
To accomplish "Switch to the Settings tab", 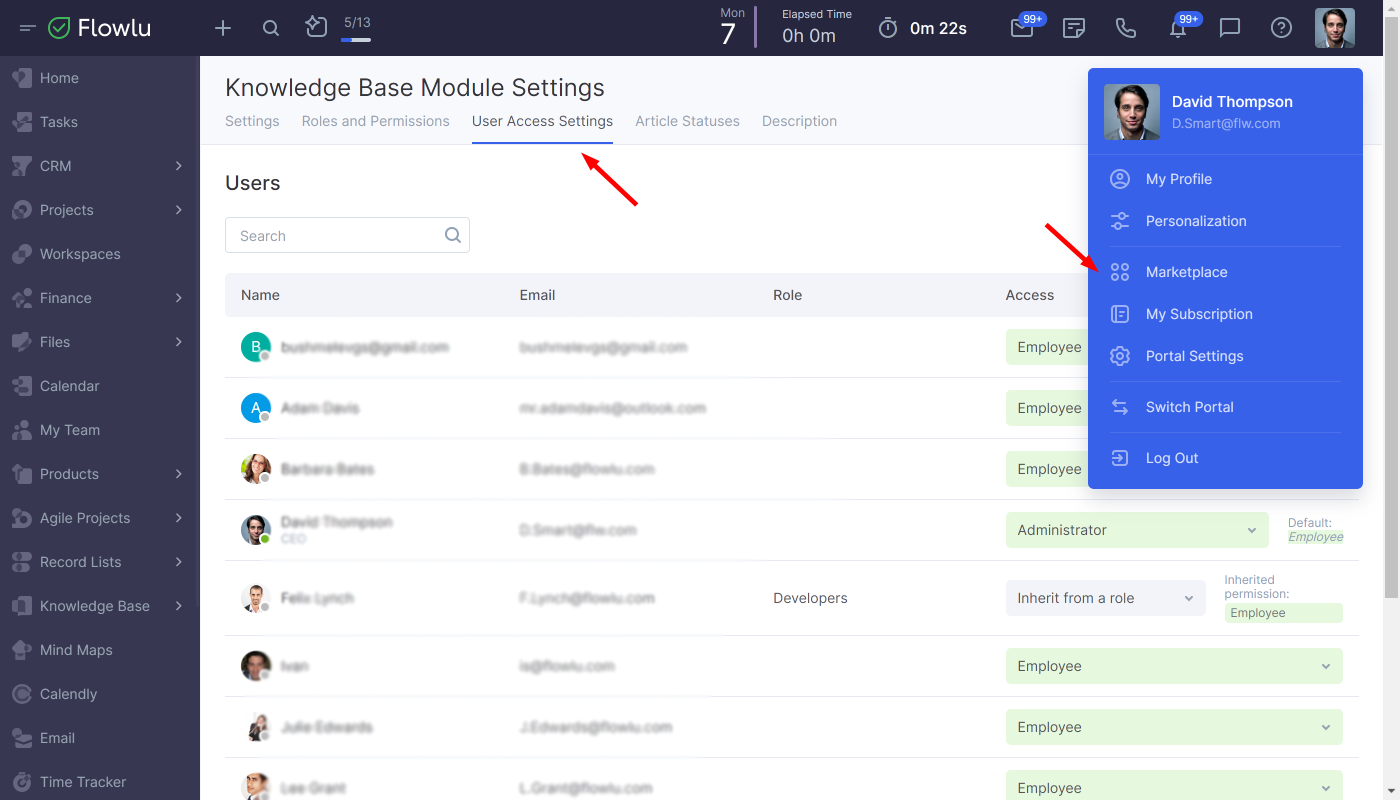I will 252,121.
